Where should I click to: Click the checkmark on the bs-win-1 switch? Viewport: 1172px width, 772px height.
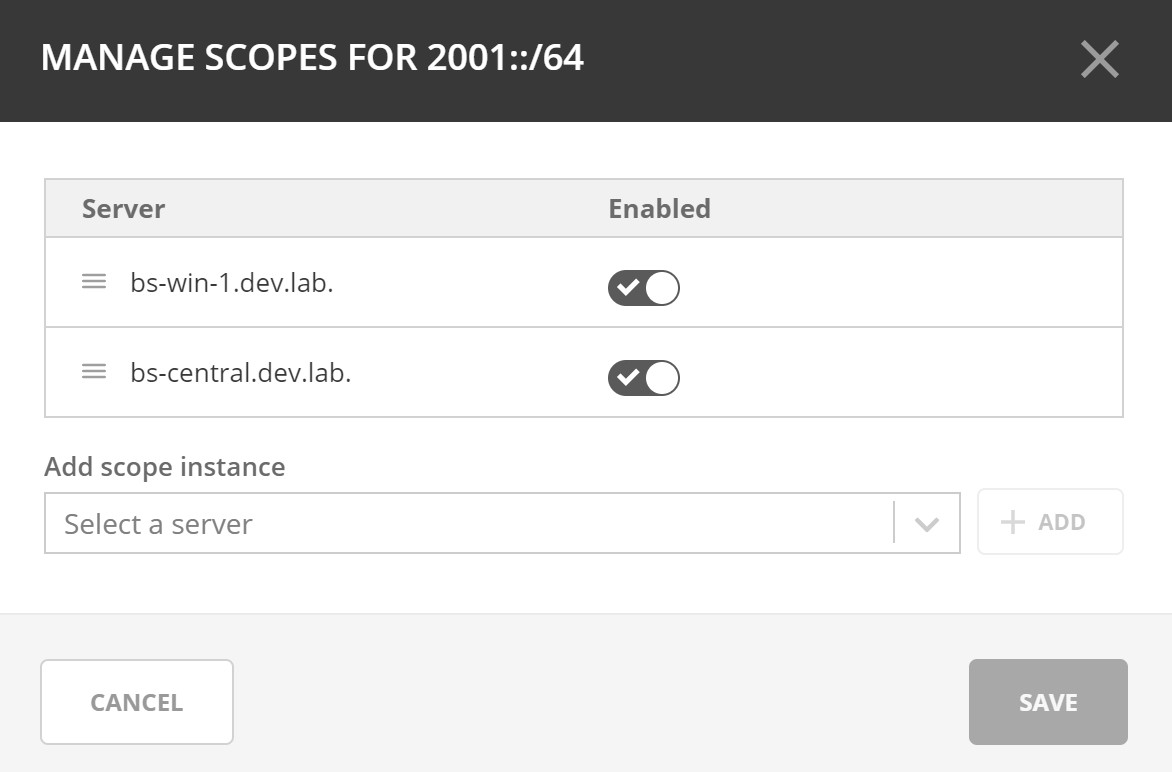pos(628,288)
